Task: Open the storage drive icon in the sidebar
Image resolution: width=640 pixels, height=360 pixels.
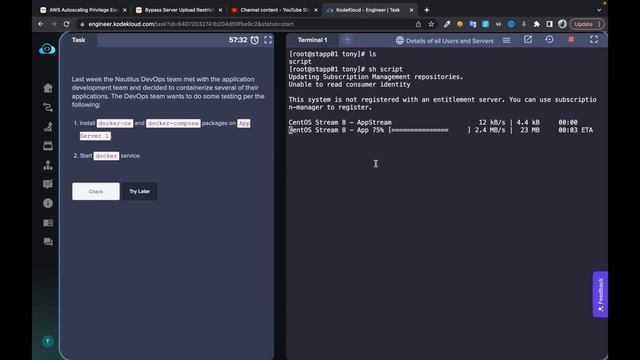Action: tap(48, 146)
